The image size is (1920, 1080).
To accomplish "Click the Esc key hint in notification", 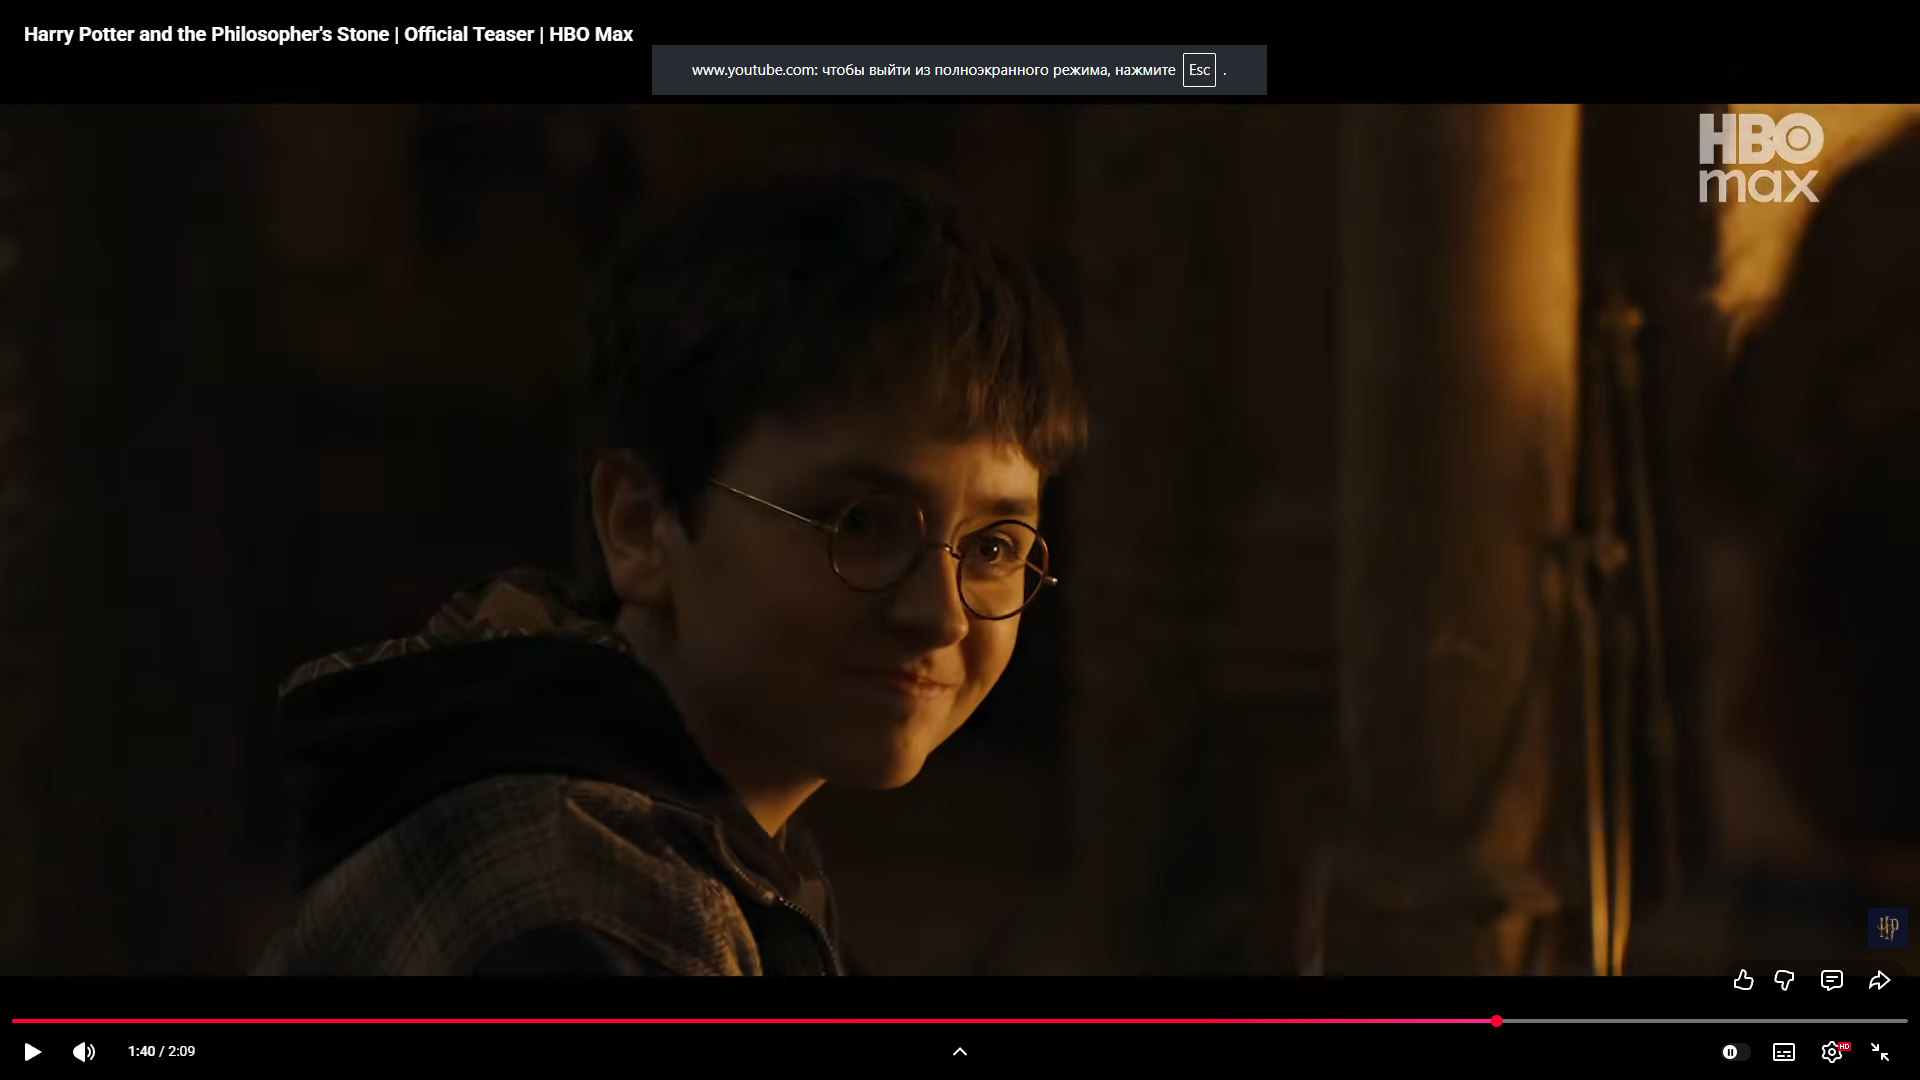I will tap(1199, 70).
